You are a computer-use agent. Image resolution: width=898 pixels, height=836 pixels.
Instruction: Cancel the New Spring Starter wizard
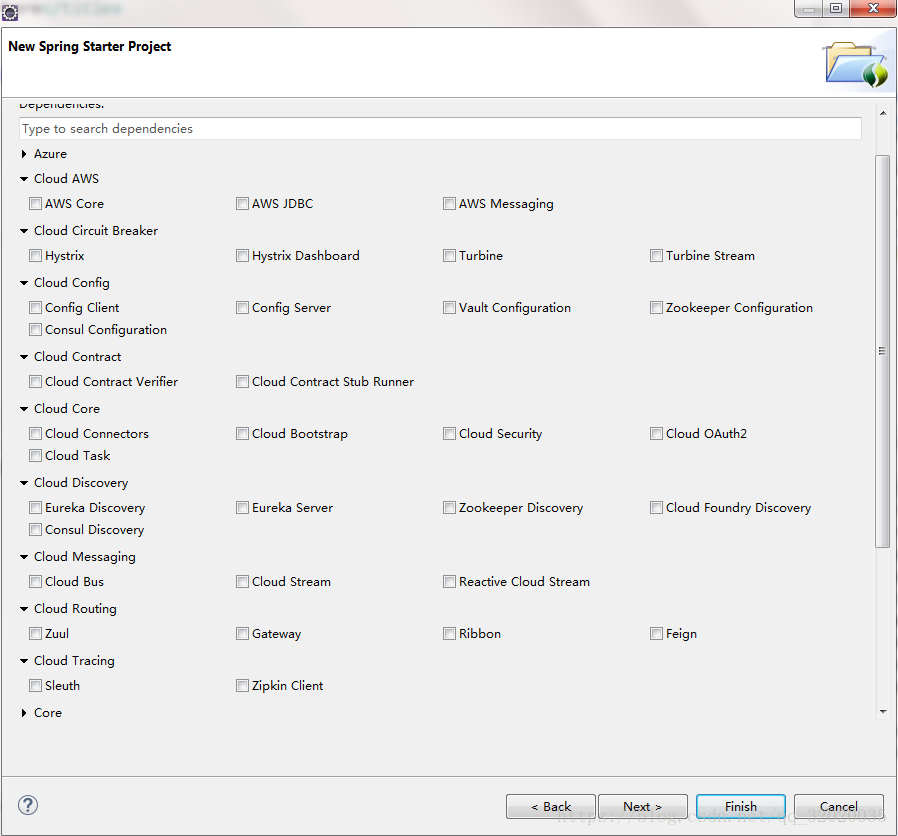click(x=838, y=806)
